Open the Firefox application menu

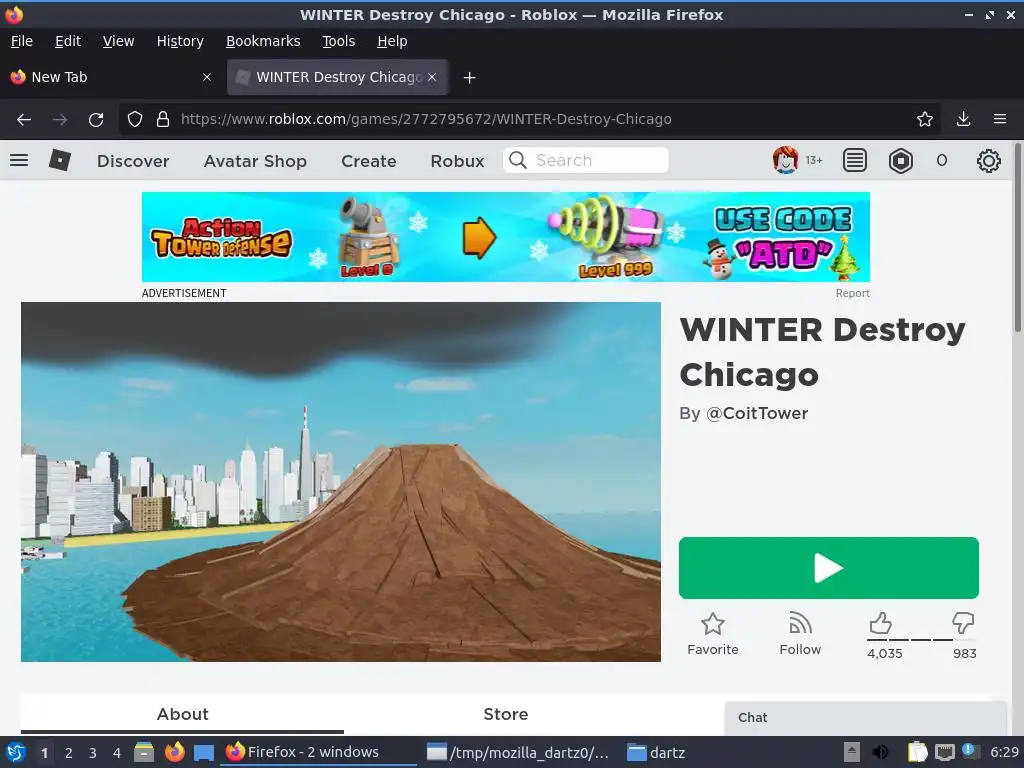[999, 119]
